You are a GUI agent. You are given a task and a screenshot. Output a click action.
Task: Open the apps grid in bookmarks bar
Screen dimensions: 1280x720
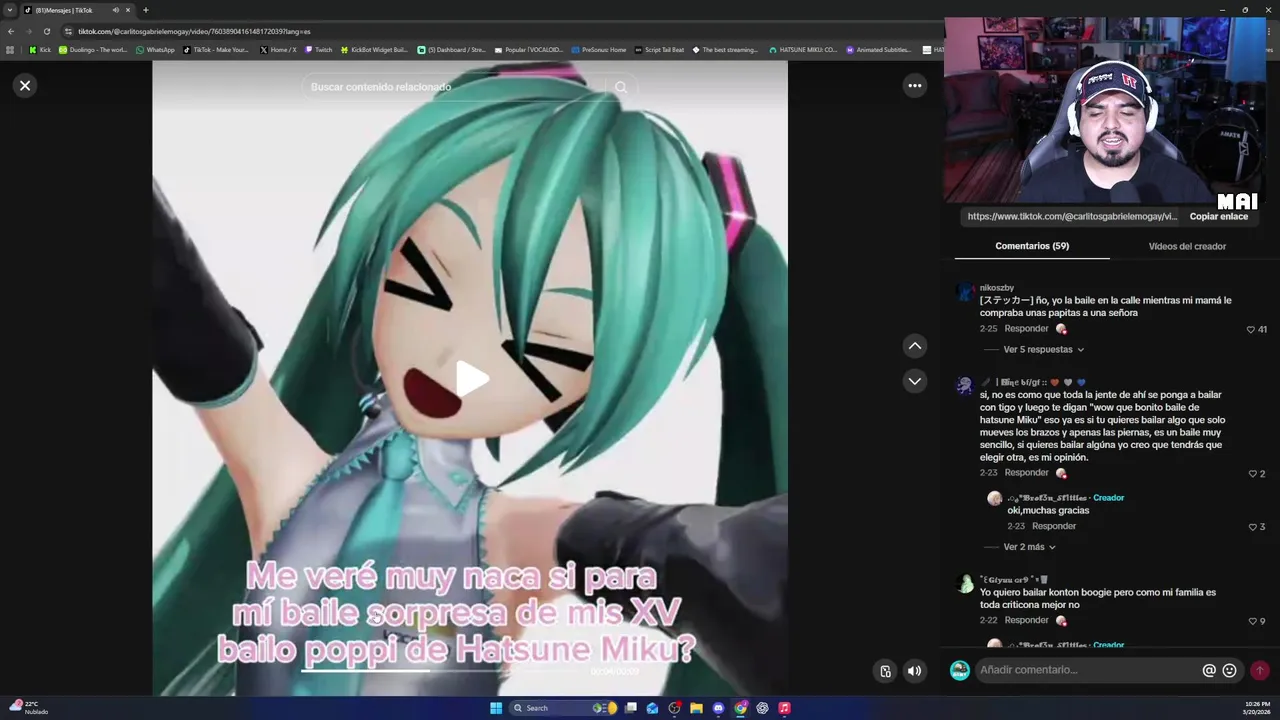click(11, 49)
